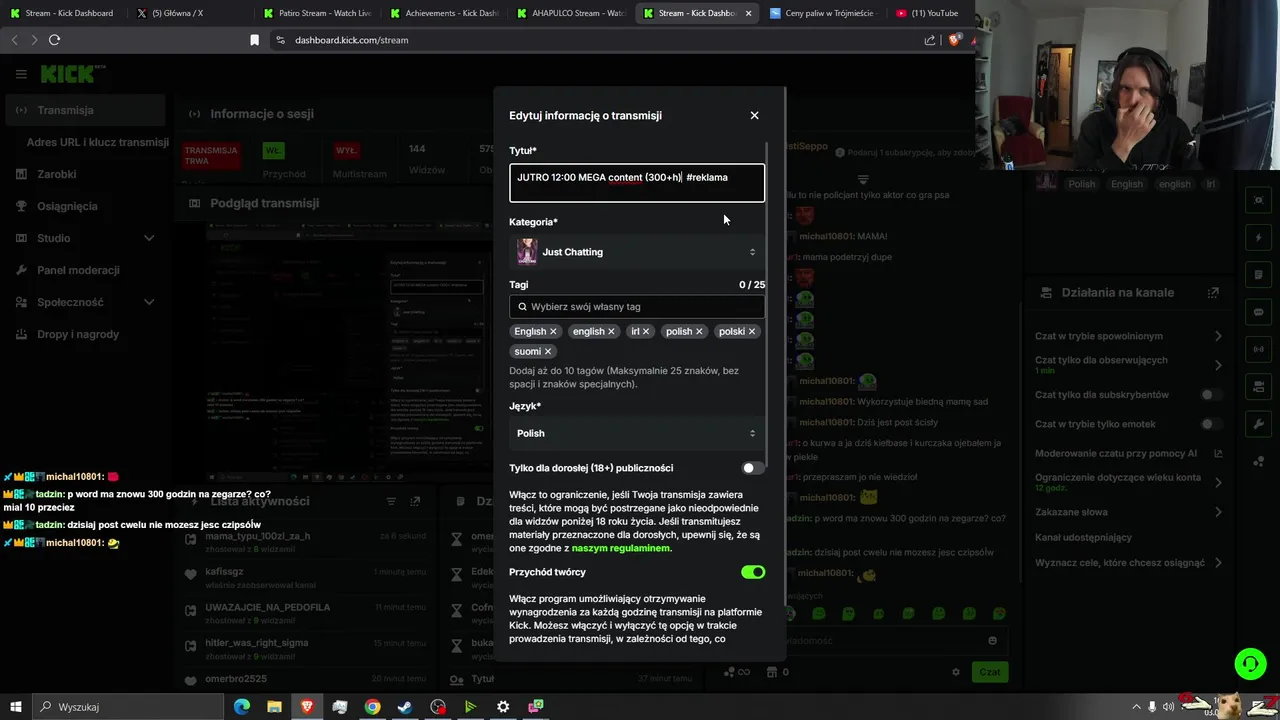This screenshot has width=1280, height=720.
Task: Click the wrench icon in right rail
Action: tap(1258, 424)
